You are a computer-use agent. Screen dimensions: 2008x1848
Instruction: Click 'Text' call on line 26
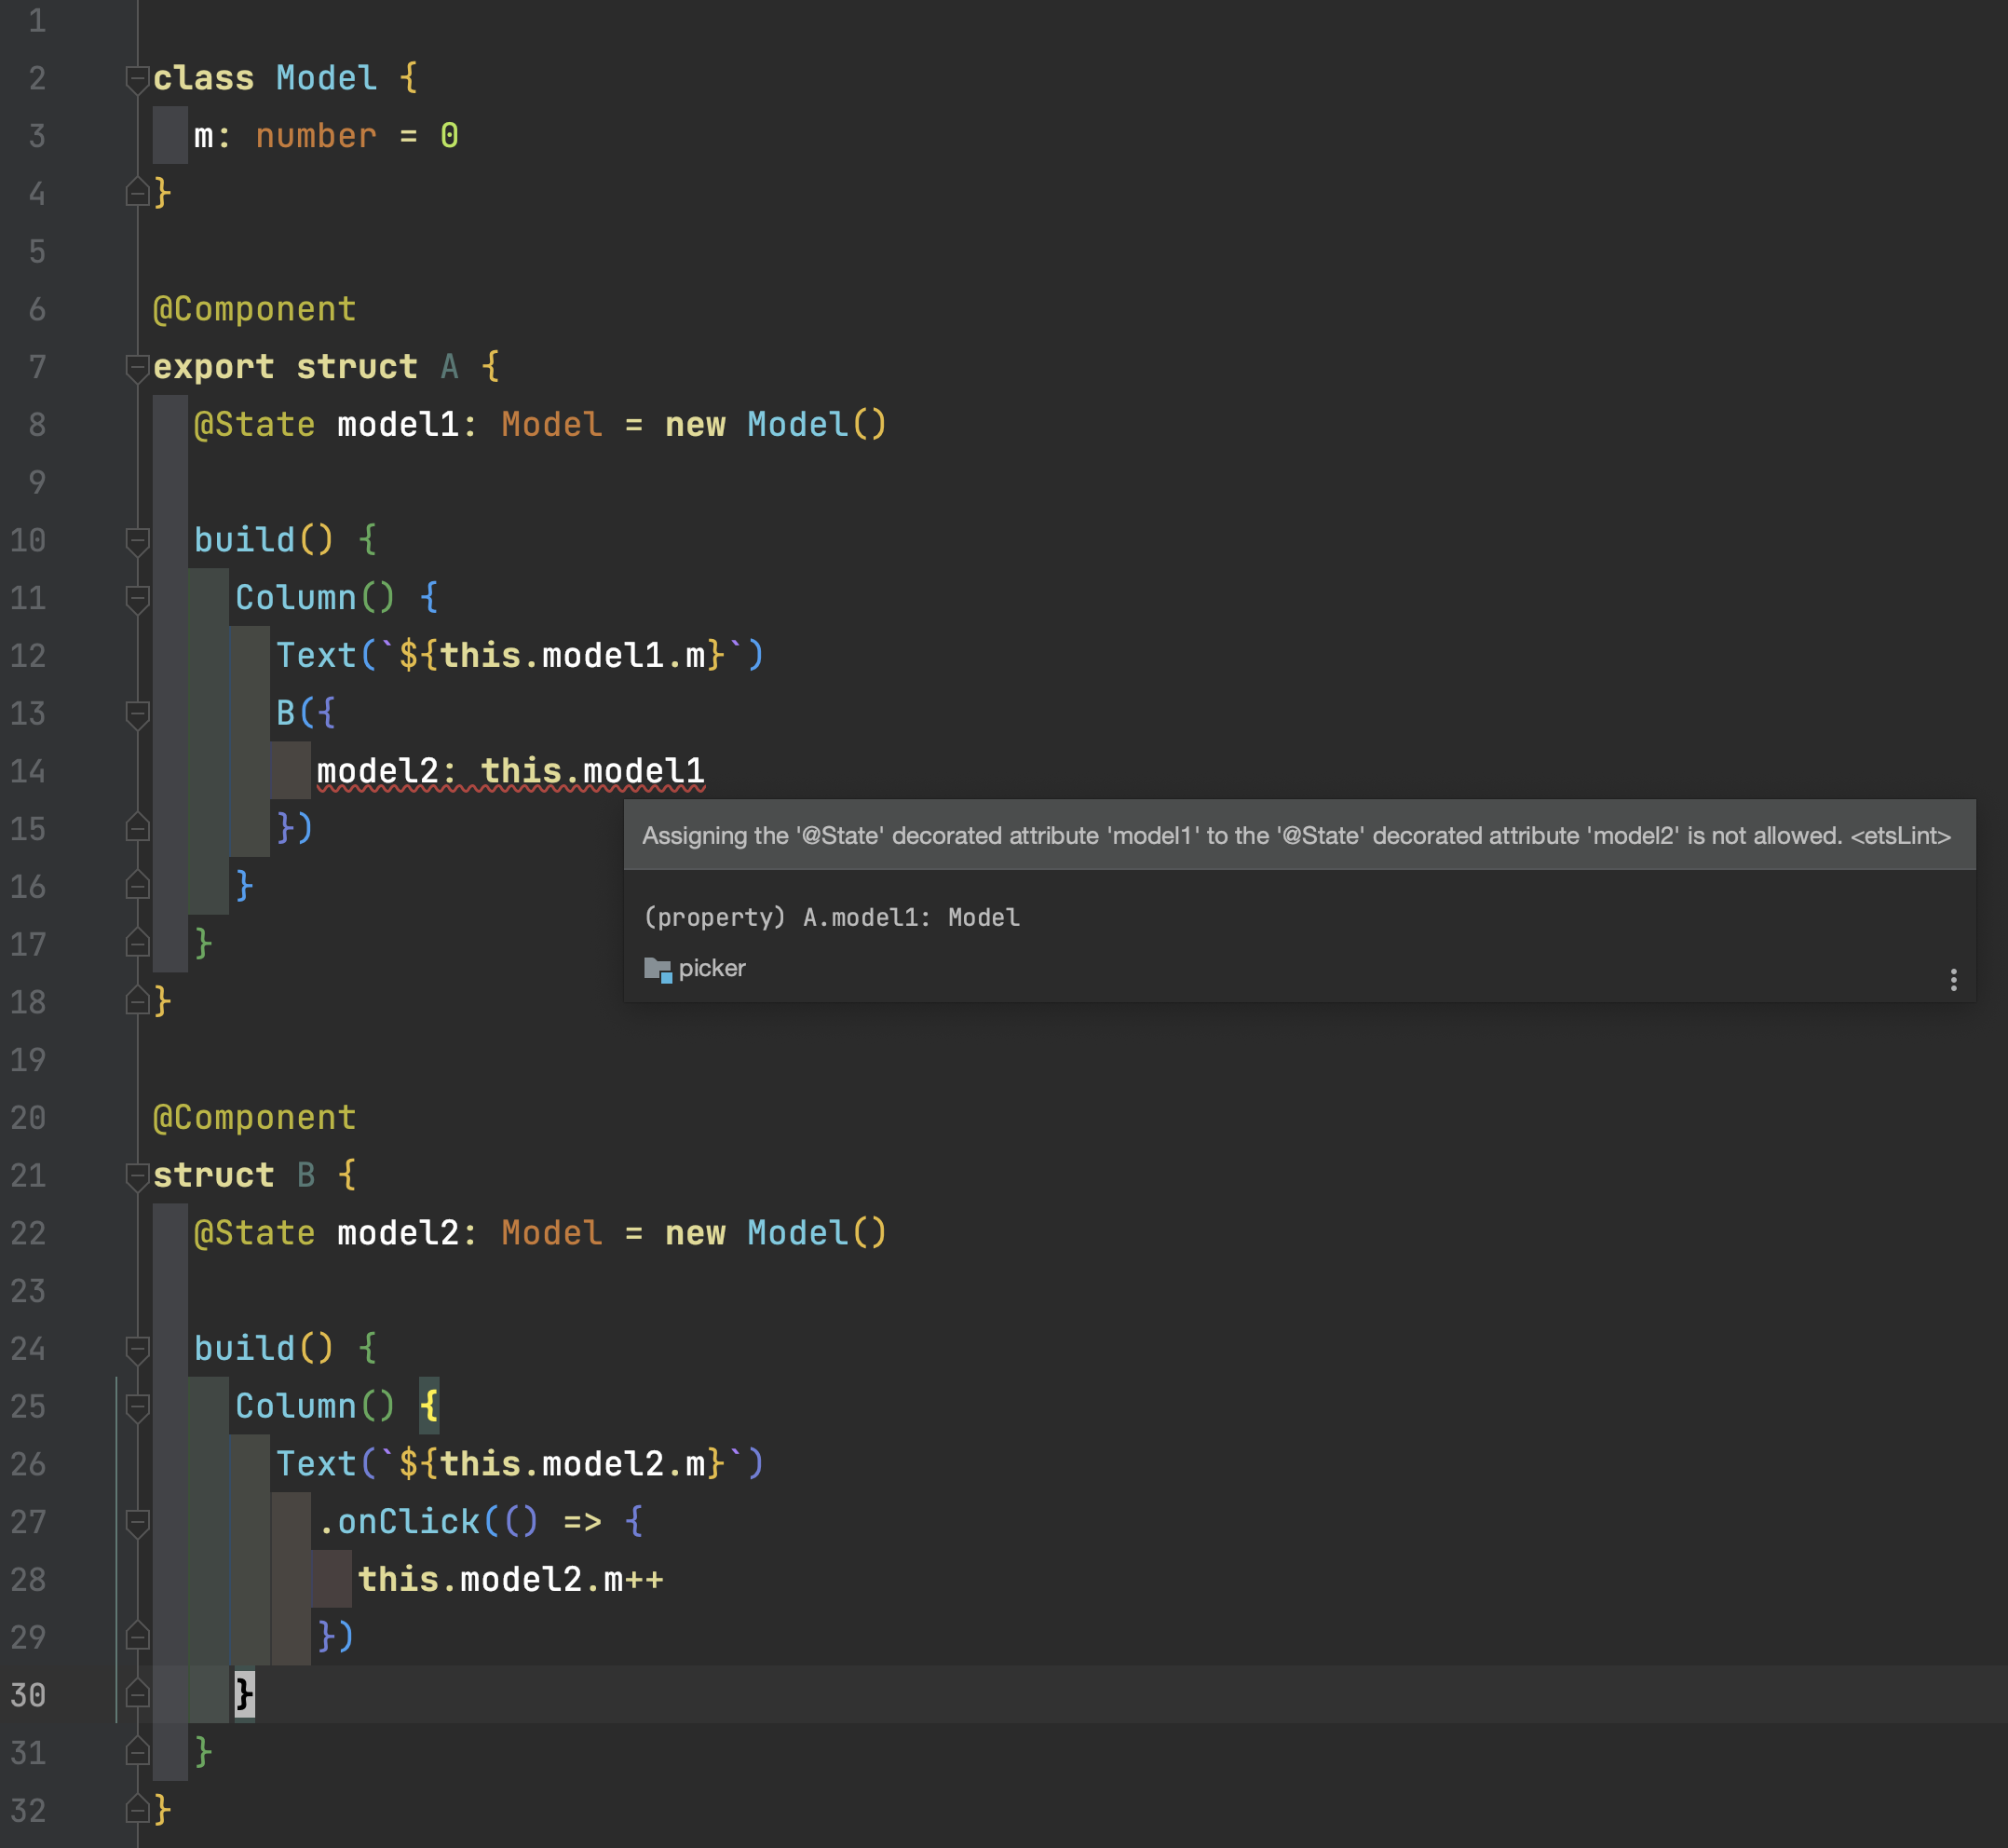tap(316, 1465)
